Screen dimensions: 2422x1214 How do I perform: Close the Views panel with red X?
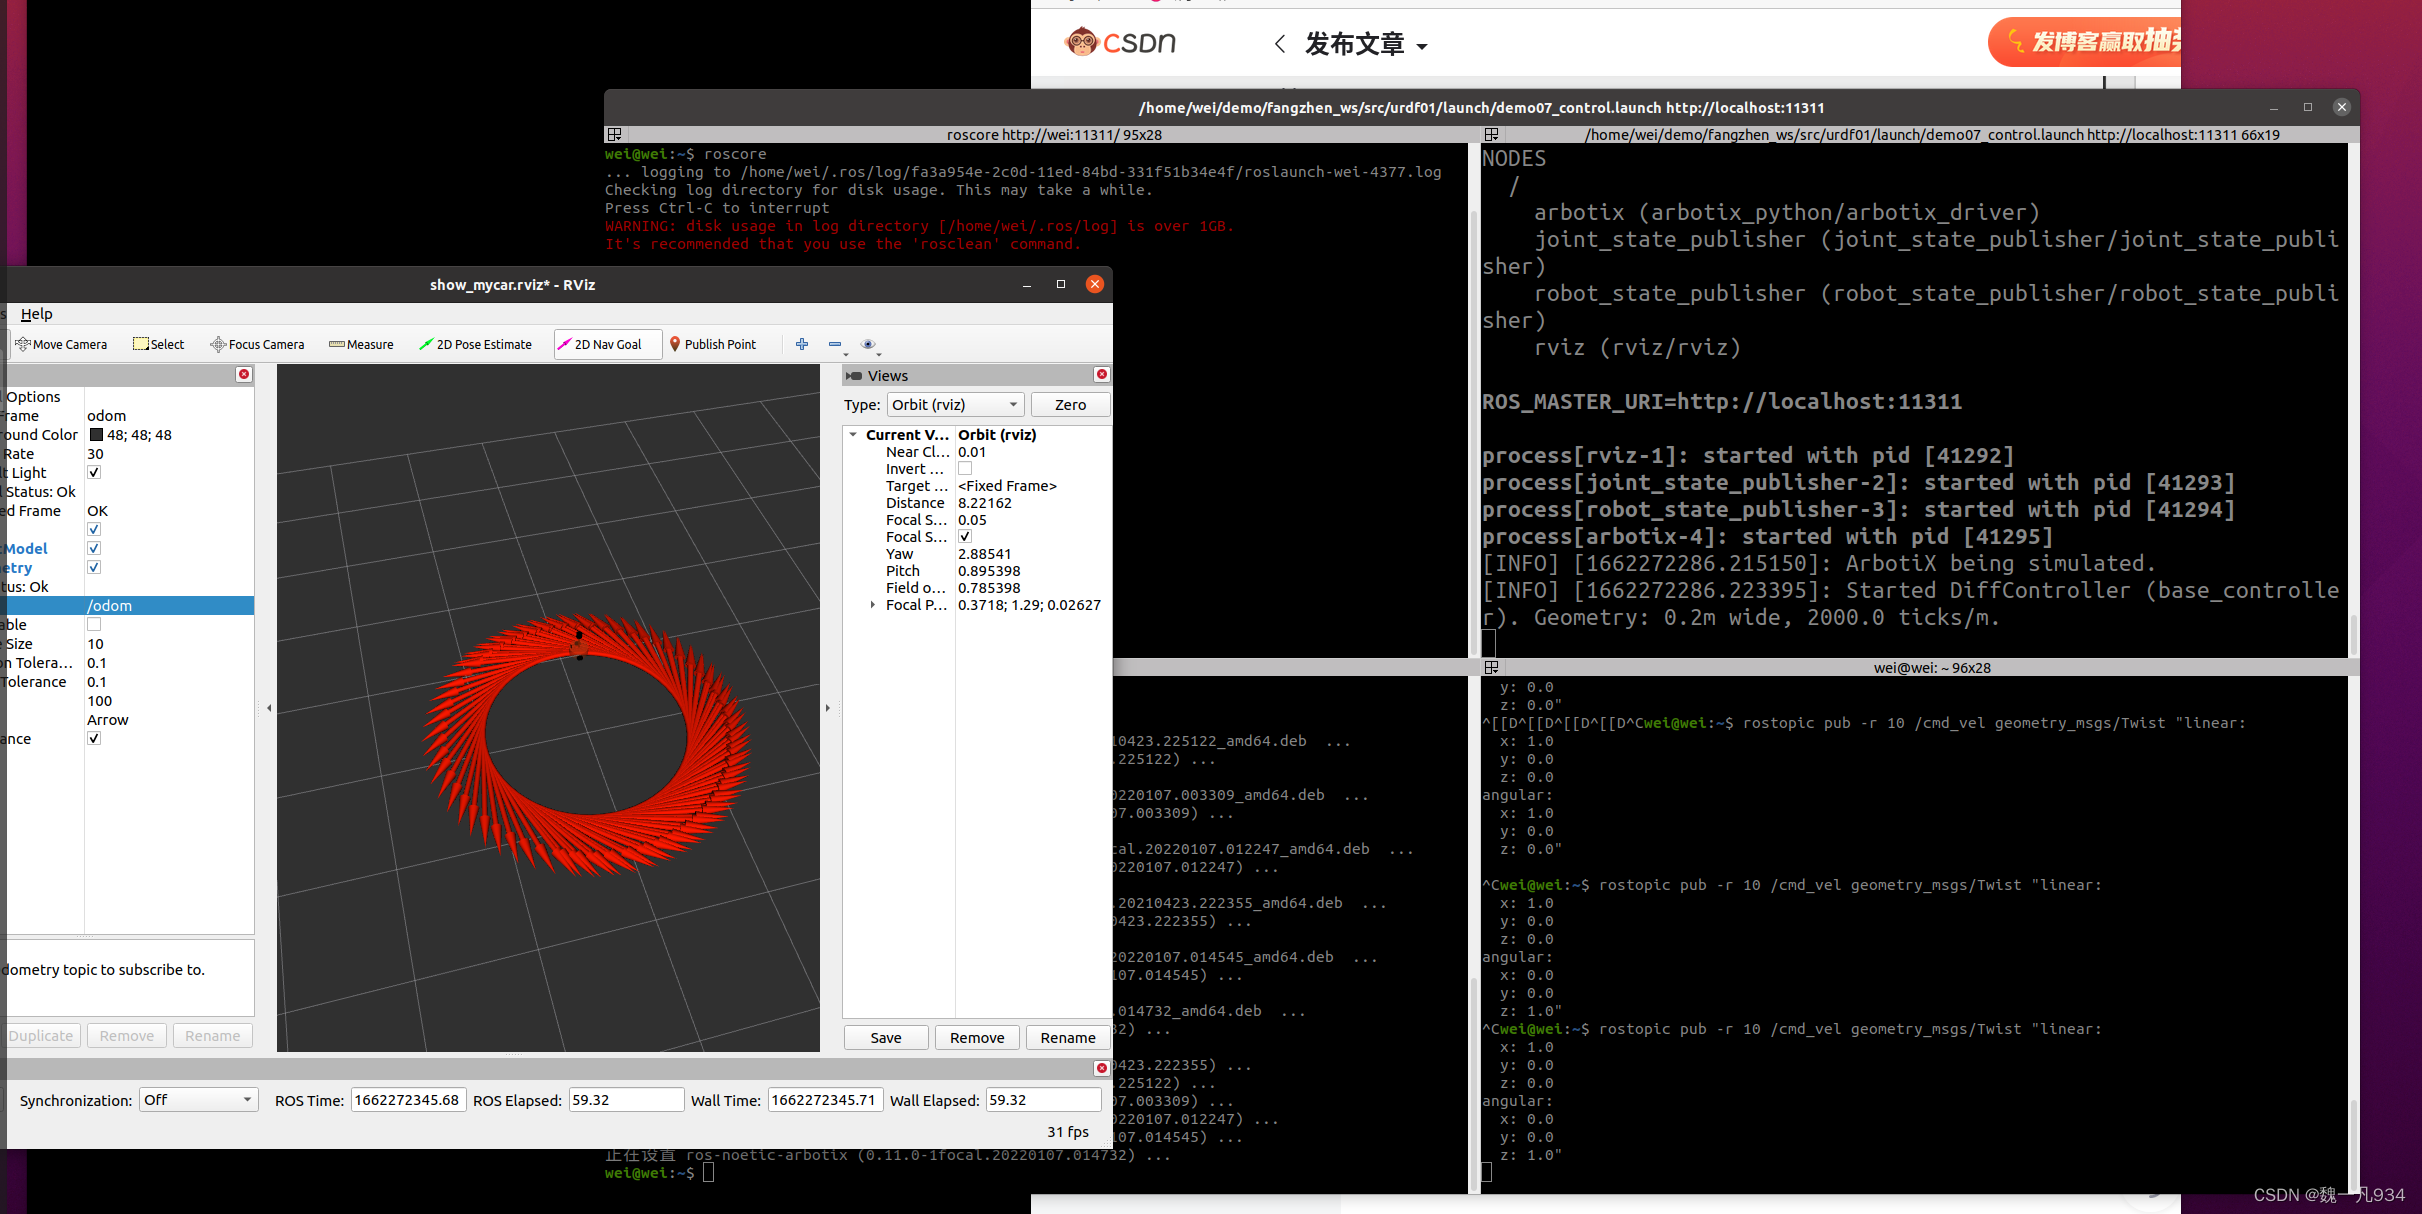1101,374
